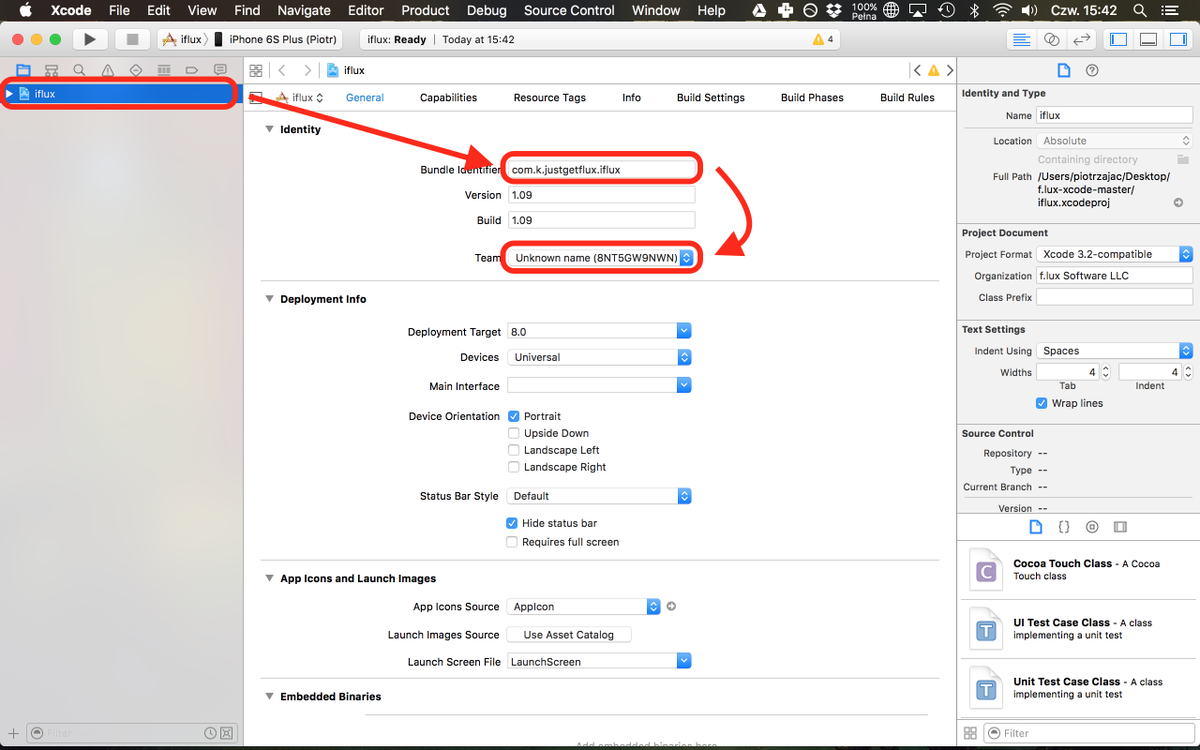Stop the running scheme

(x=131, y=39)
